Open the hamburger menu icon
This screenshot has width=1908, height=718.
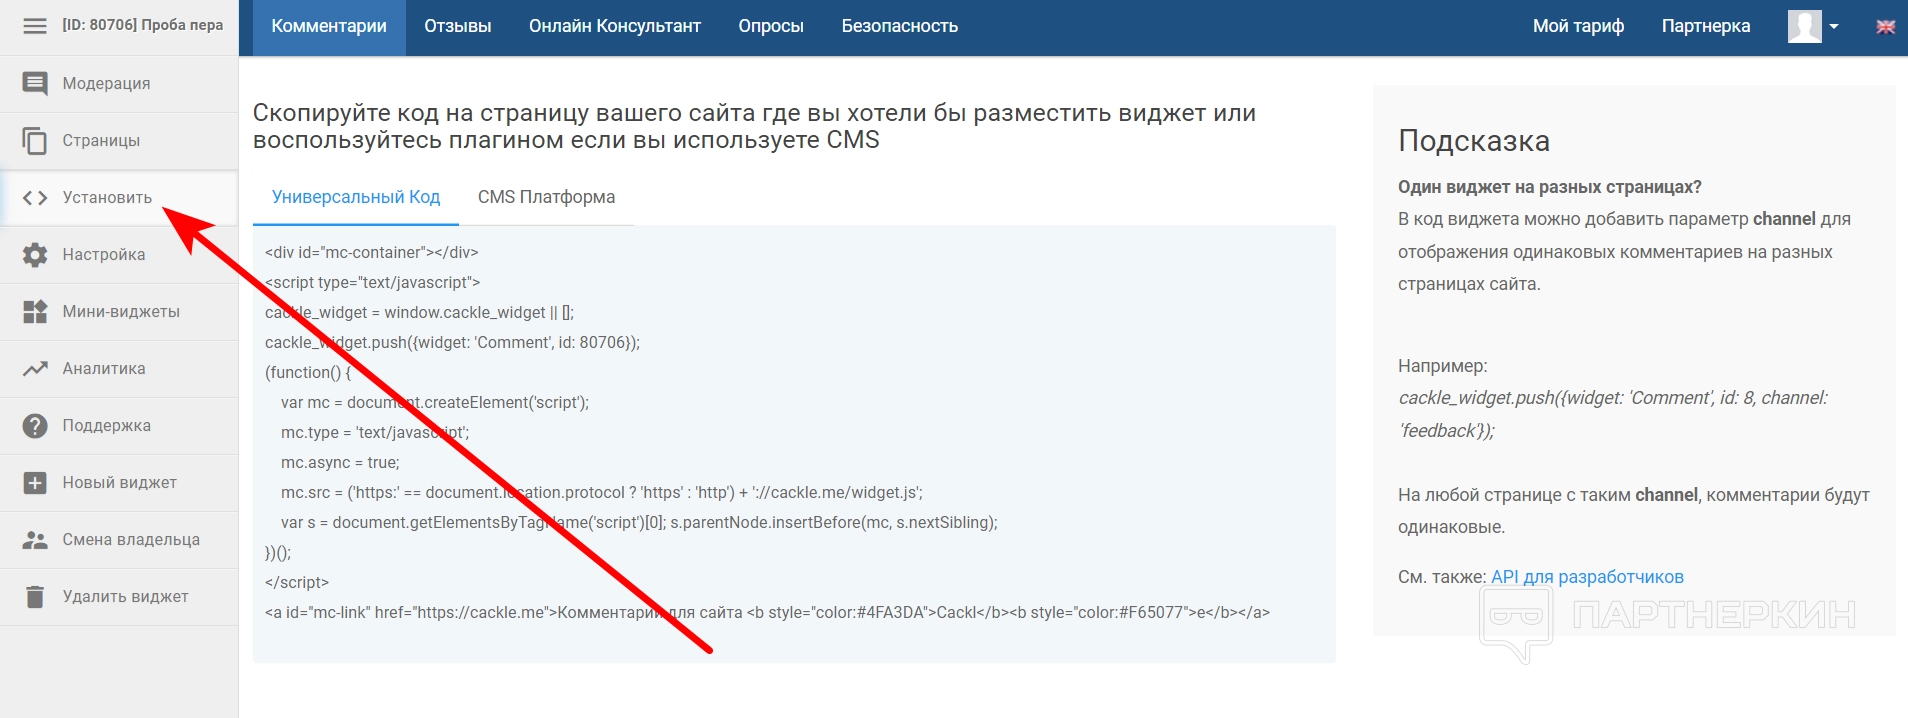coord(35,26)
